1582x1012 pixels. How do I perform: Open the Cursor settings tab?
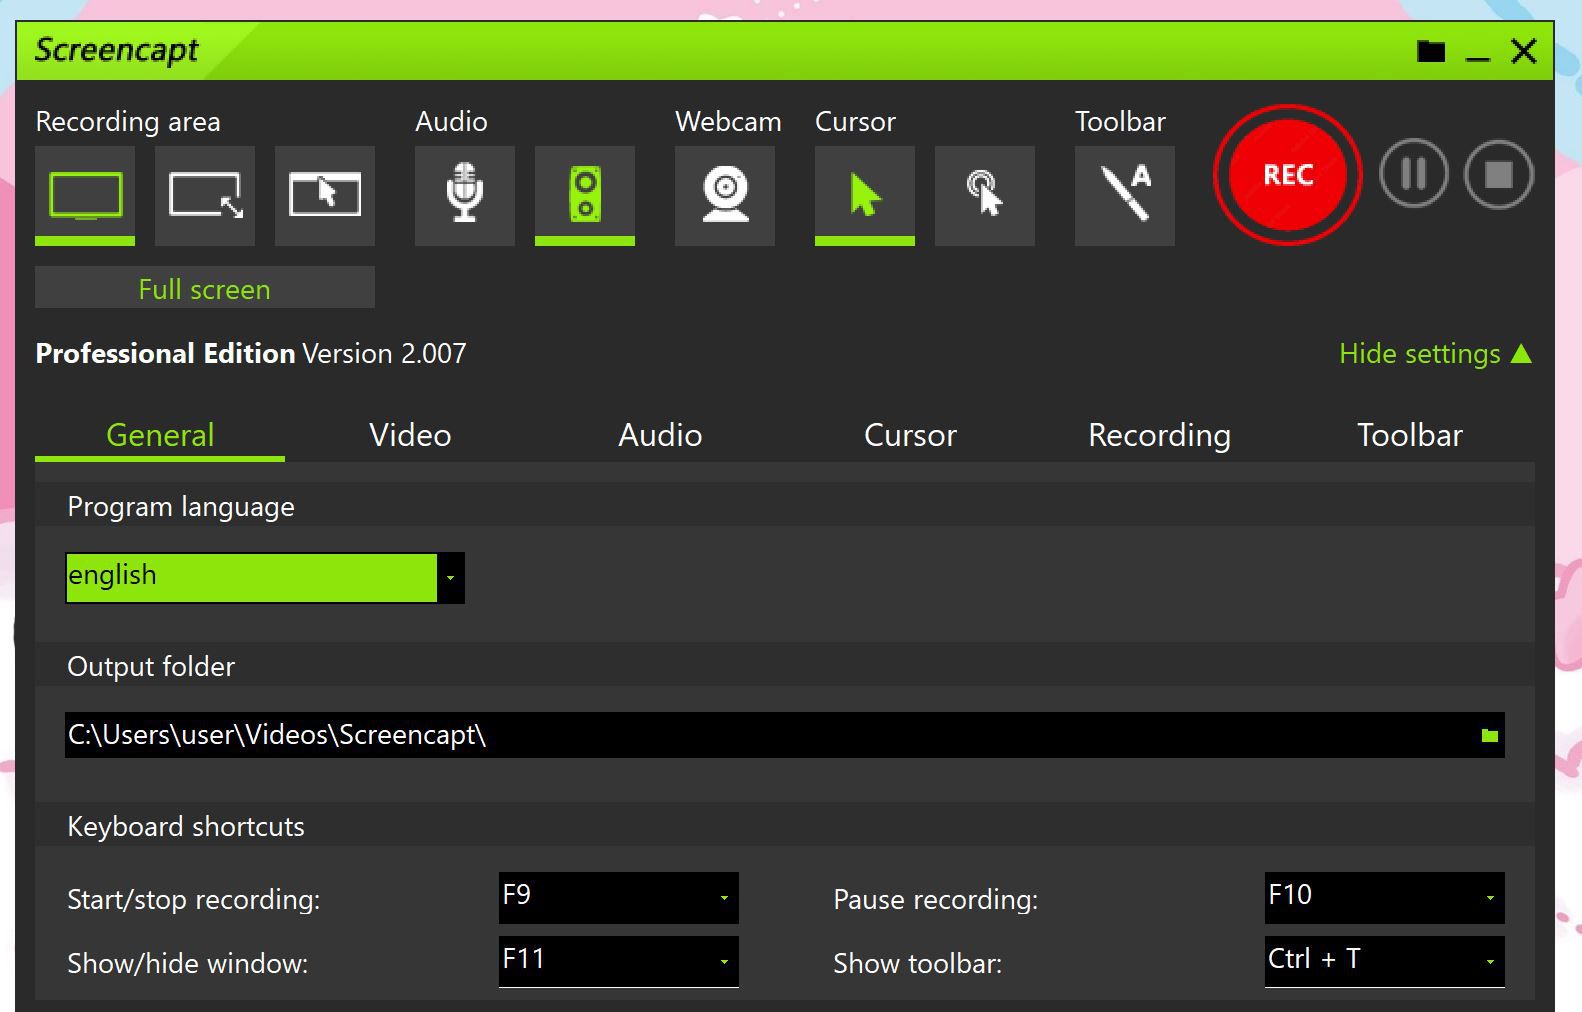point(910,436)
